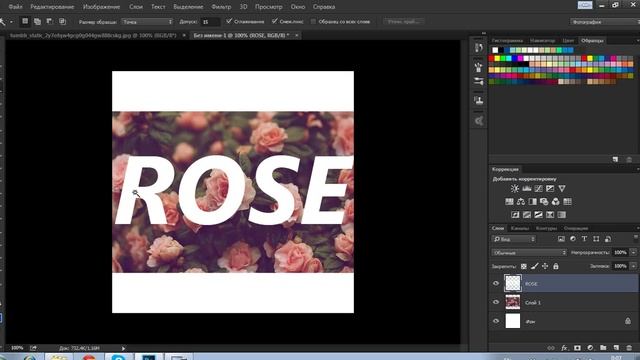Viewport: 640px width, 360px height.
Task: Open the Swatches panel flyout menu
Action: [637, 41]
